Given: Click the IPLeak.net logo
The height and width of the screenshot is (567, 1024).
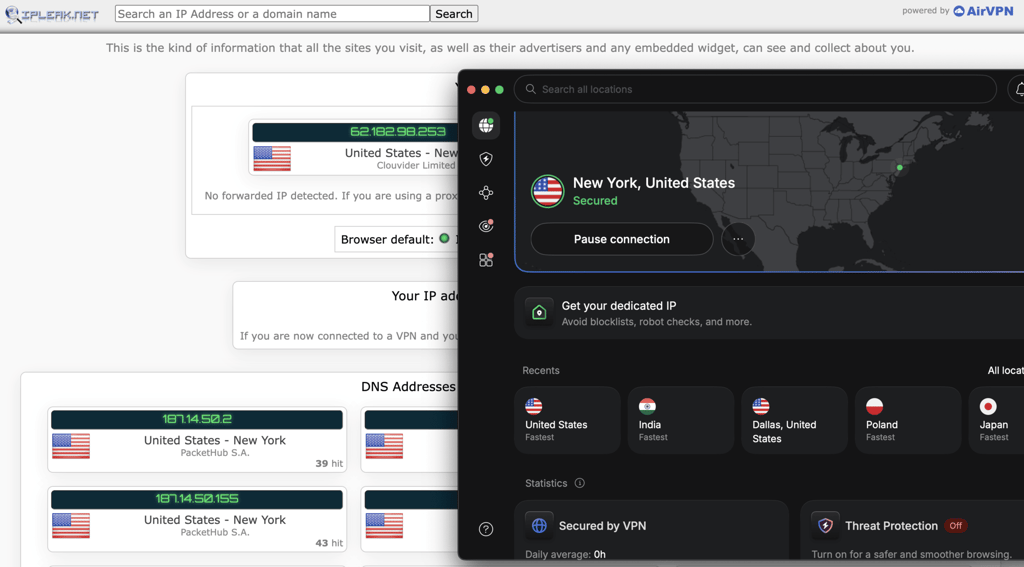Looking at the screenshot, I should (x=52, y=14).
